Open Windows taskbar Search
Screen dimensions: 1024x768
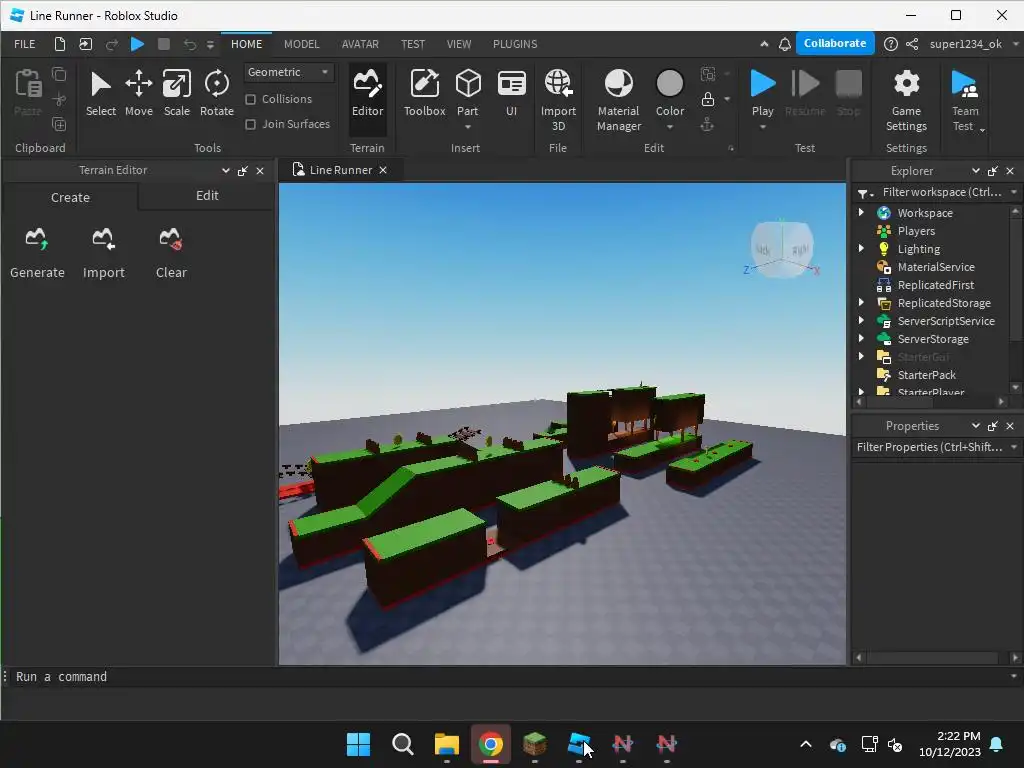[x=402, y=744]
